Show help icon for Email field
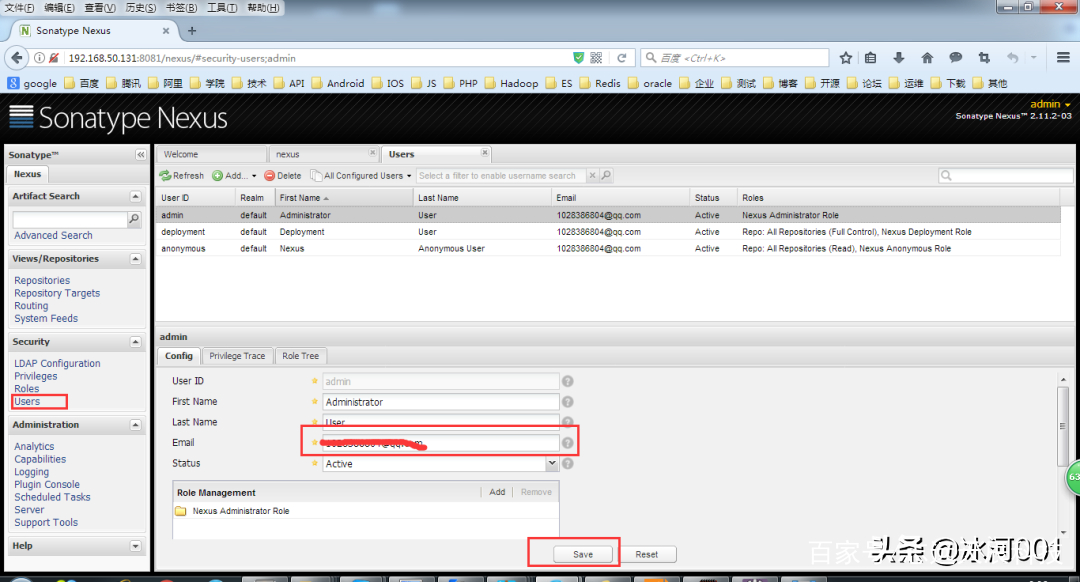This screenshot has width=1080, height=582. tap(568, 443)
